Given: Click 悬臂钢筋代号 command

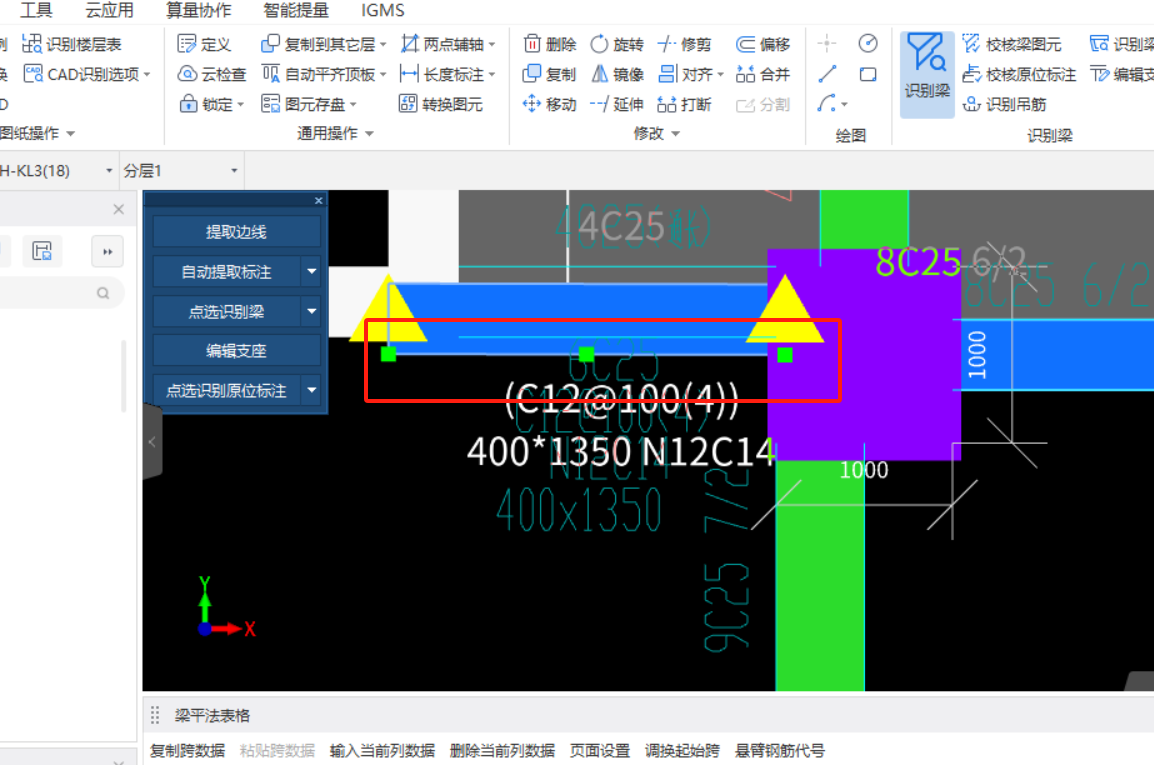Looking at the screenshot, I should 779,750.
